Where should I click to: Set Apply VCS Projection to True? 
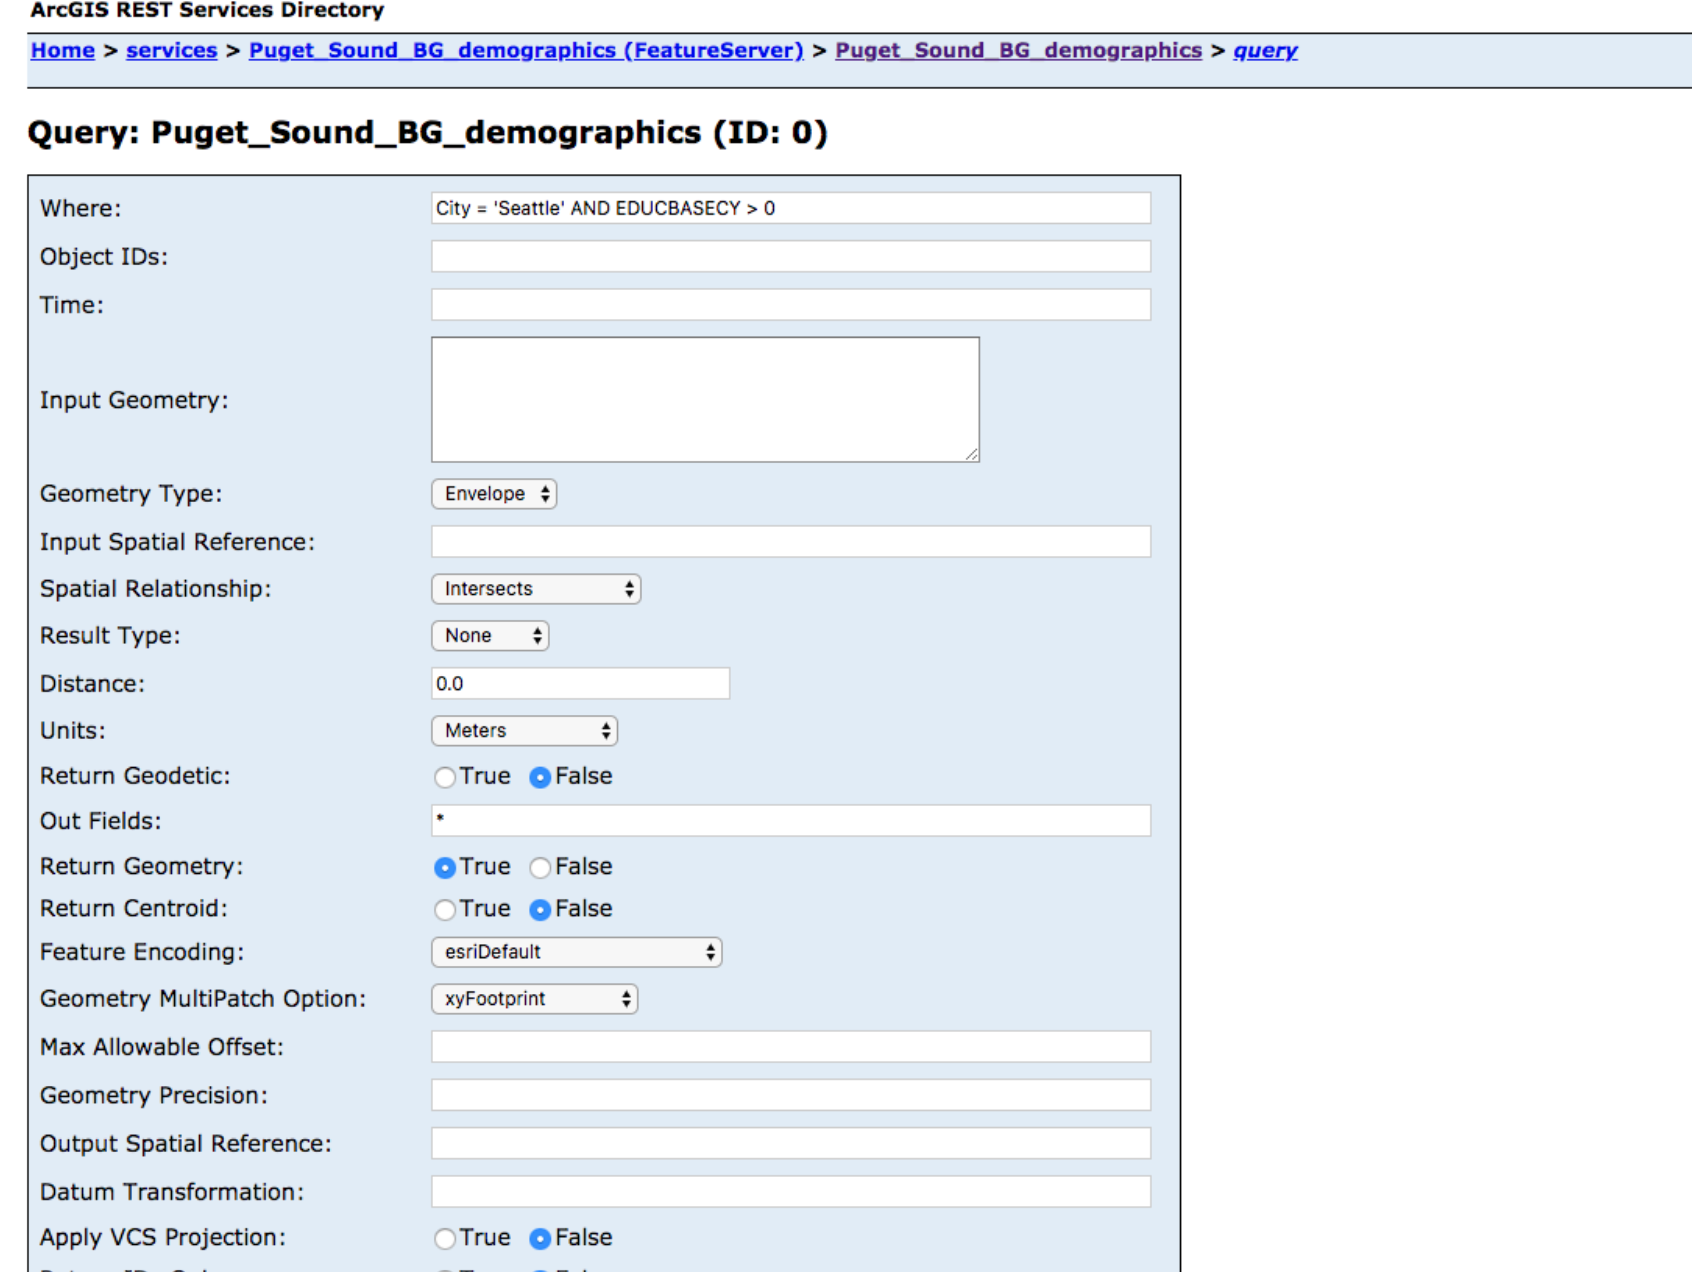point(445,1238)
